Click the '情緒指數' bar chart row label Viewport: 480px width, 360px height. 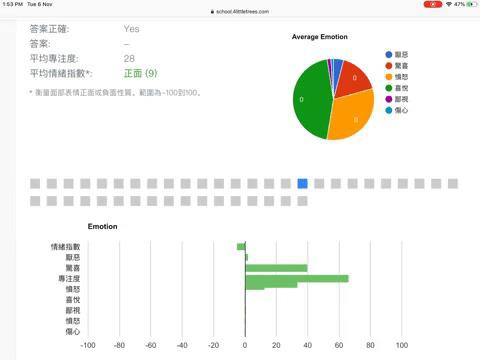coord(65,247)
